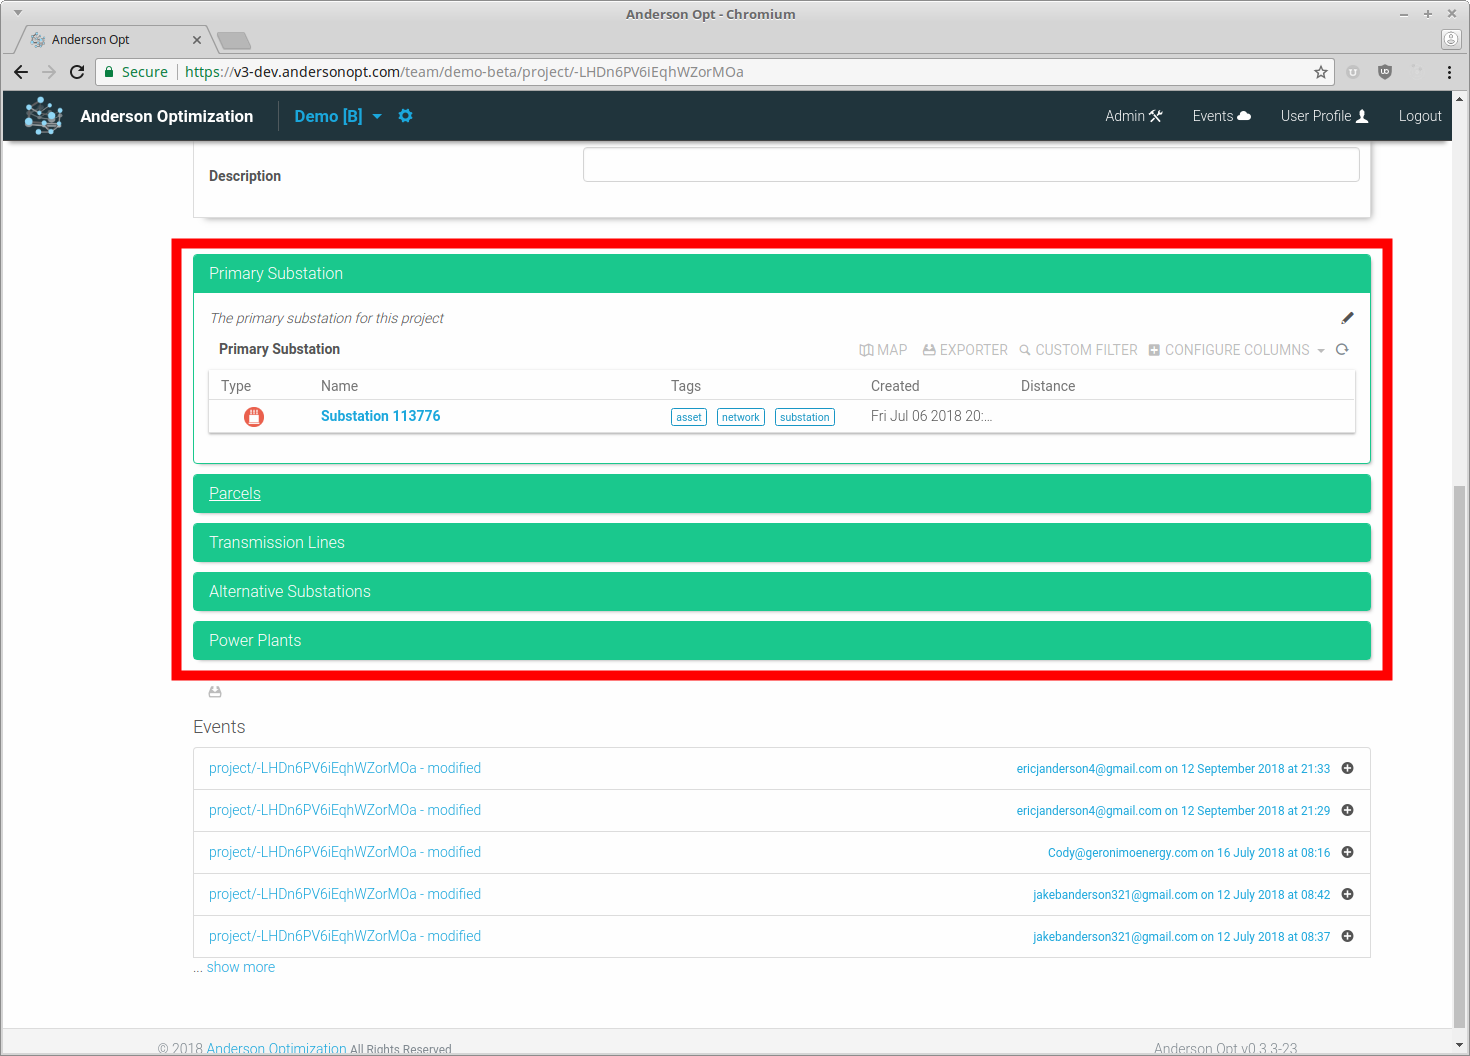Open Demo [B] team dropdown

pyautogui.click(x=338, y=116)
